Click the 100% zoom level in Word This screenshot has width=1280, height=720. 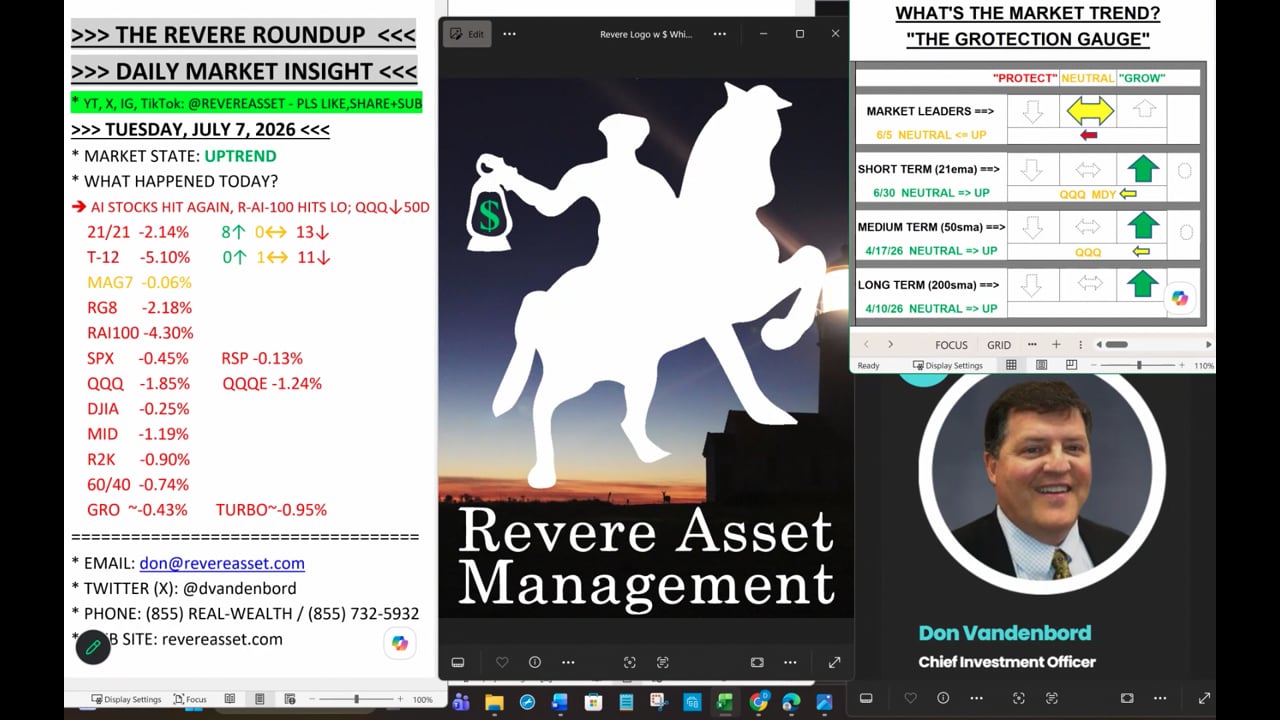[422, 699]
